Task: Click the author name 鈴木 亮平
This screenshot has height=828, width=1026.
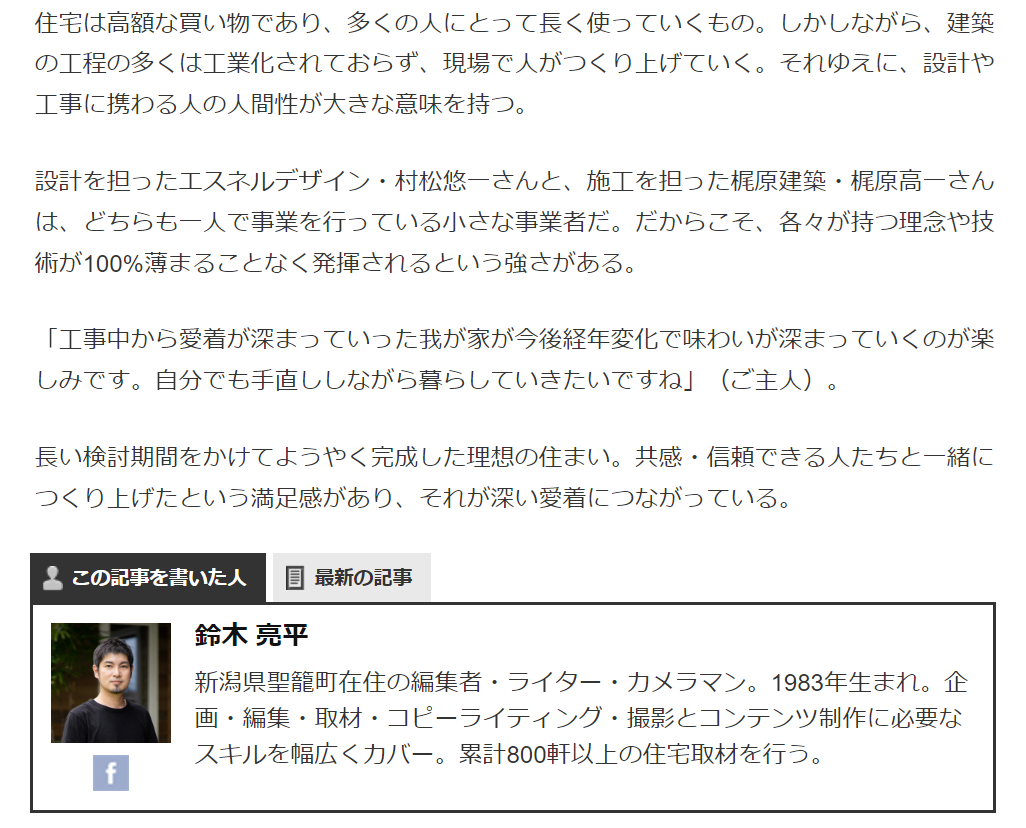Action: click(x=251, y=635)
